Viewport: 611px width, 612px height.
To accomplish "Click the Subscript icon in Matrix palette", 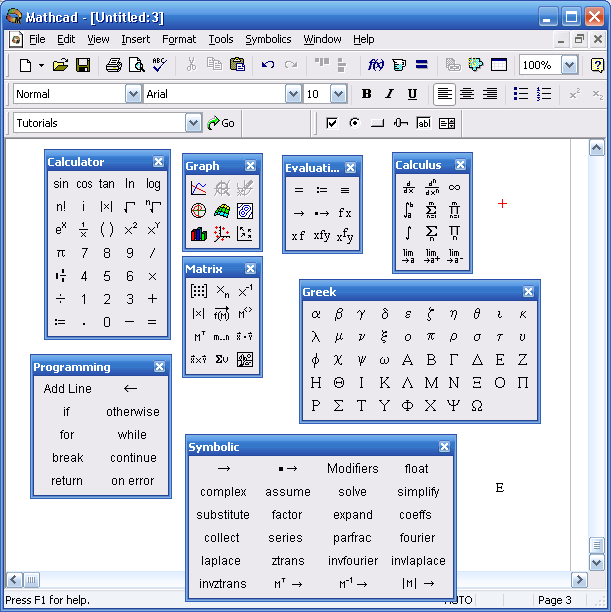I will (x=222, y=291).
